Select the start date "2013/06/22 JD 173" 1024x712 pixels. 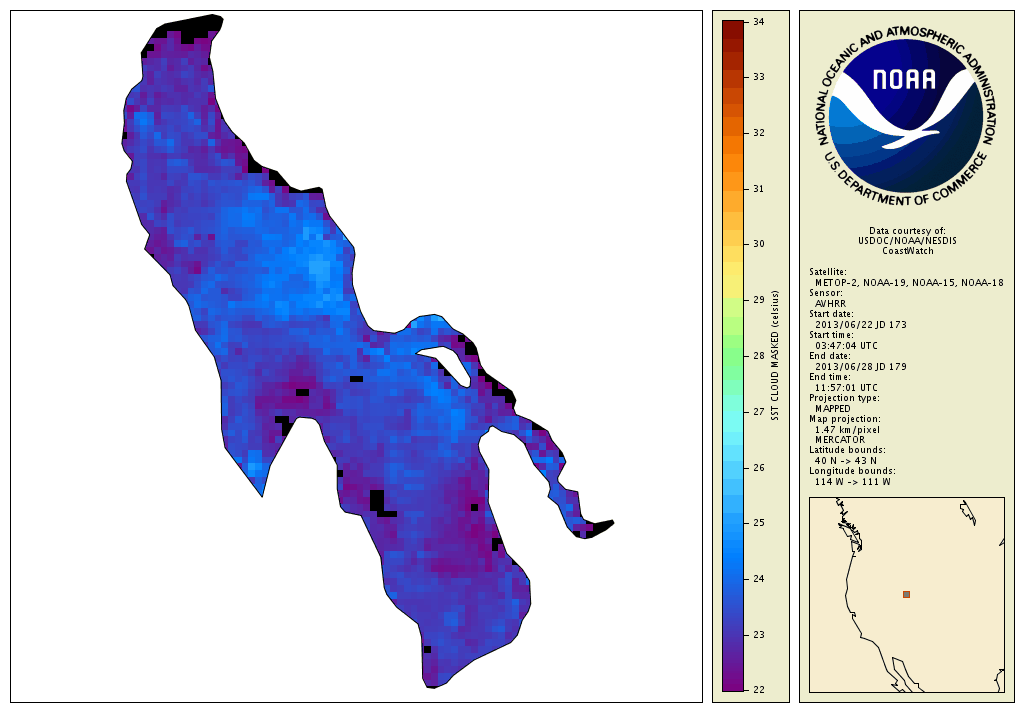pyautogui.click(x=861, y=325)
